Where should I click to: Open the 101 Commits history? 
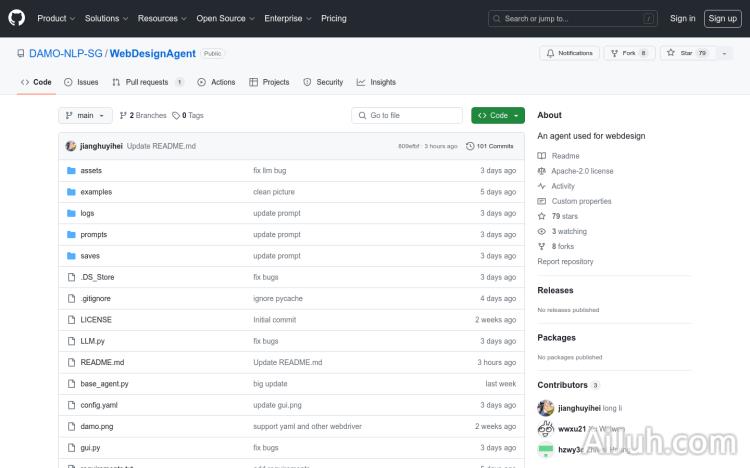tap(490, 146)
